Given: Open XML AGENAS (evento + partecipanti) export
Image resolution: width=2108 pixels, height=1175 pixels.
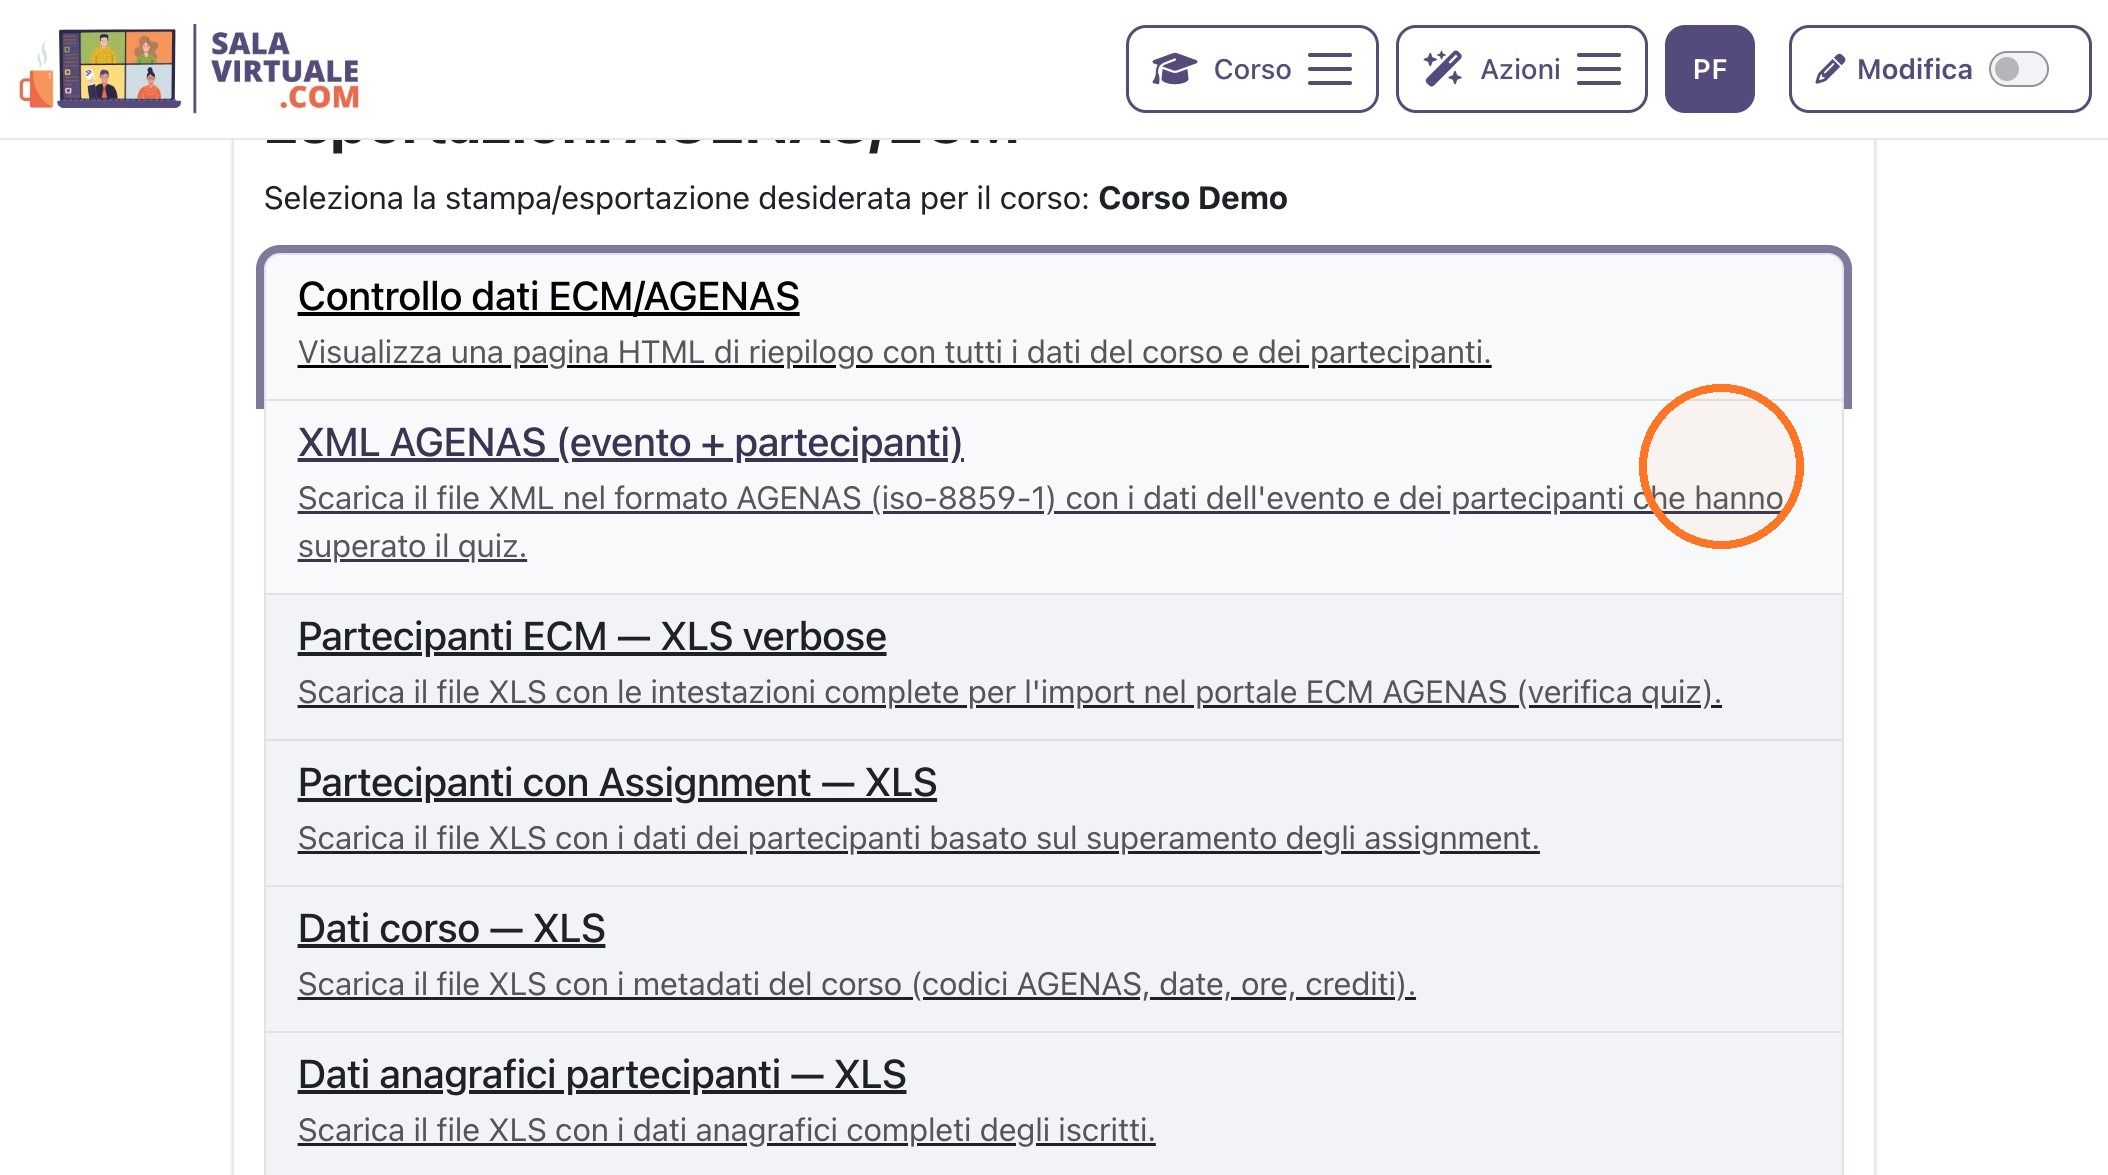Looking at the screenshot, I should pyautogui.click(x=631, y=443).
